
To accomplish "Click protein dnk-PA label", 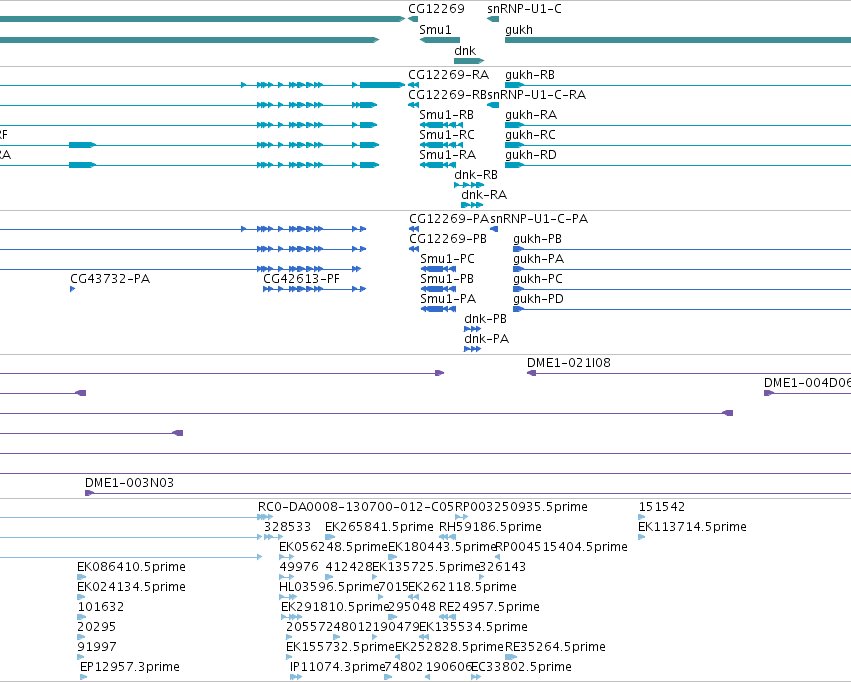I will pyautogui.click(x=487, y=339).
